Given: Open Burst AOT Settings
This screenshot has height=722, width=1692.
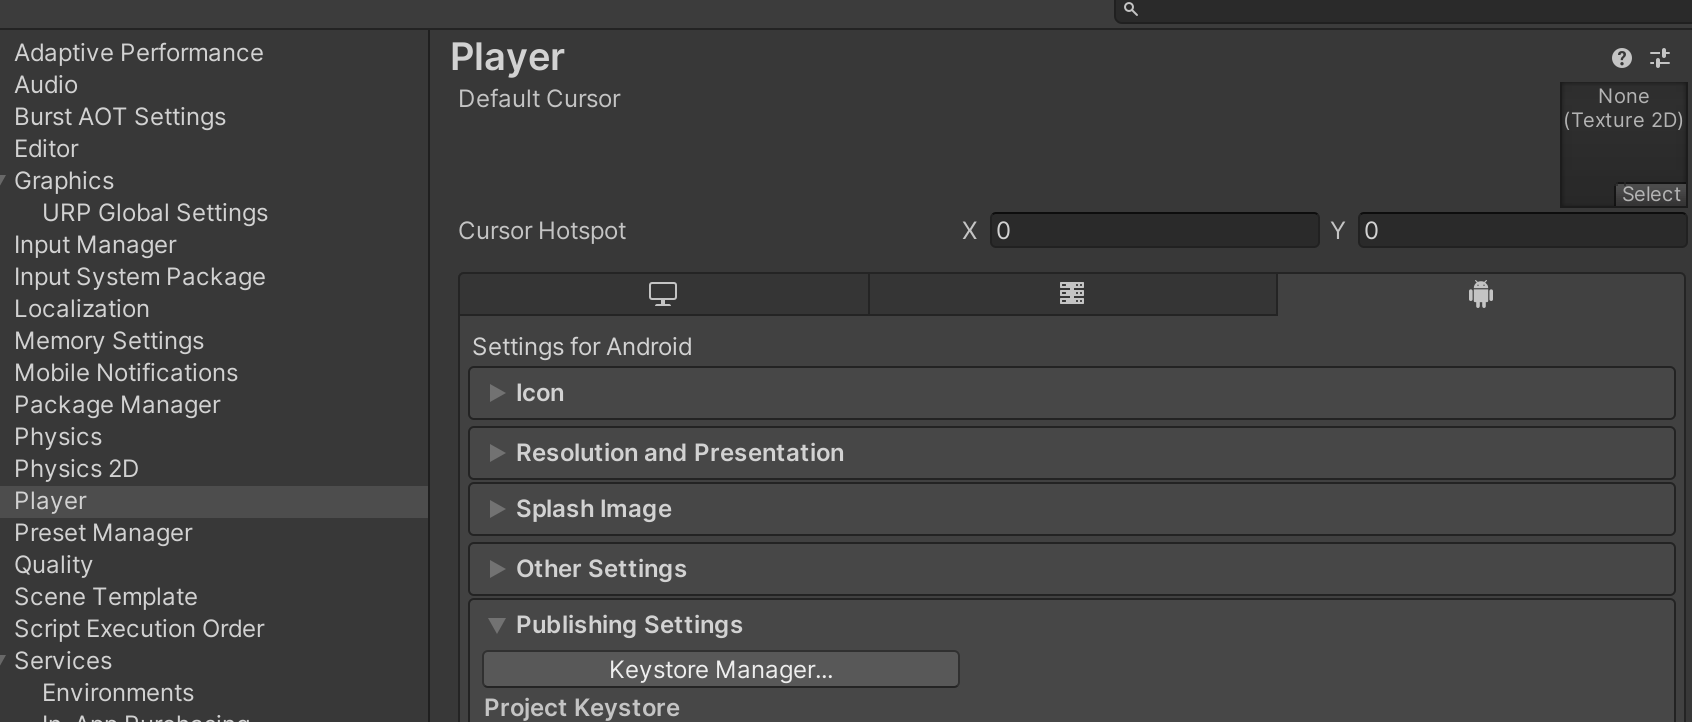Looking at the screenshot, I should coord(120,117).
